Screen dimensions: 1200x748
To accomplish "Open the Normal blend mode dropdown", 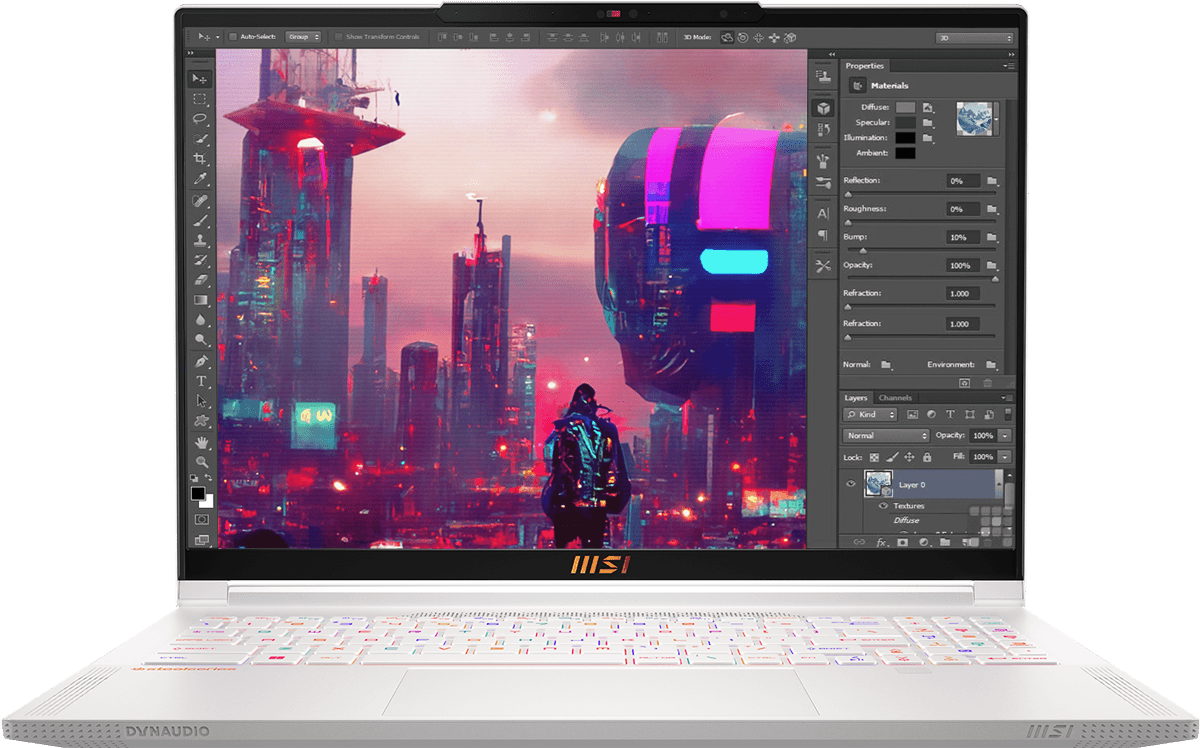I will (886, 436).
